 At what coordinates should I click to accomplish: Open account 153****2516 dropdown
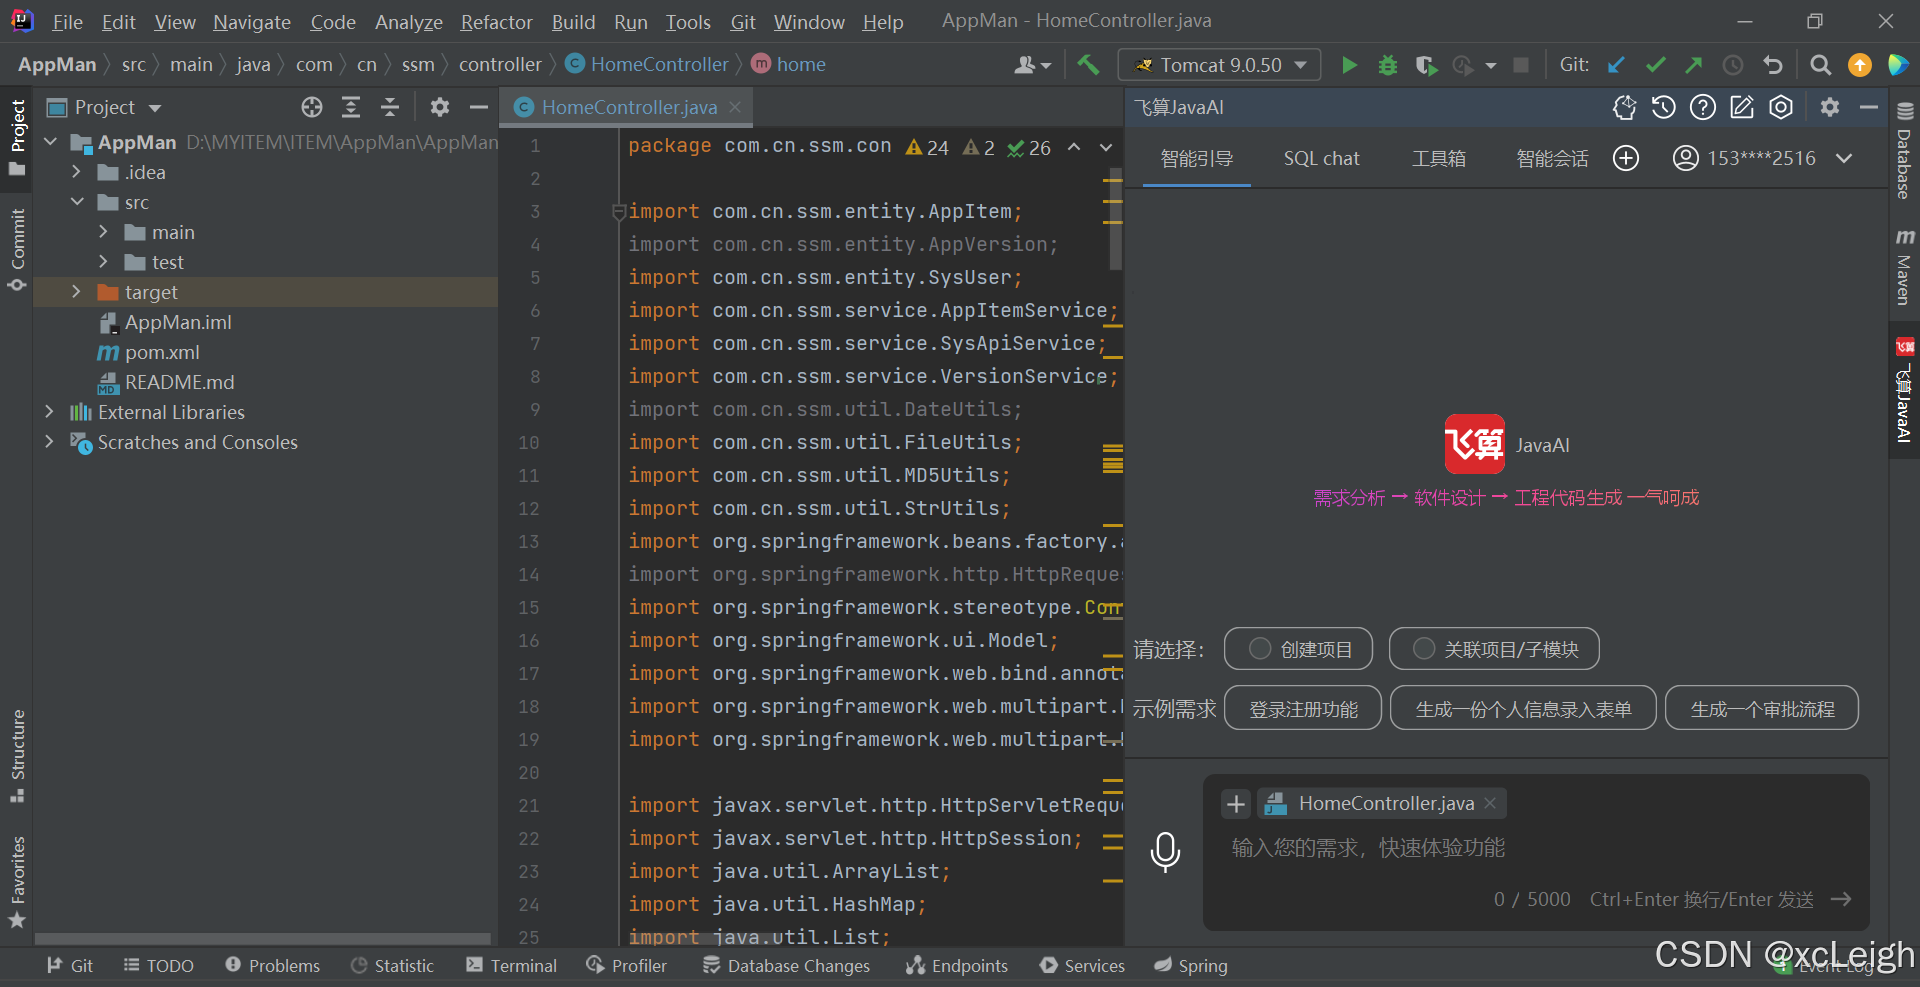1763,158
